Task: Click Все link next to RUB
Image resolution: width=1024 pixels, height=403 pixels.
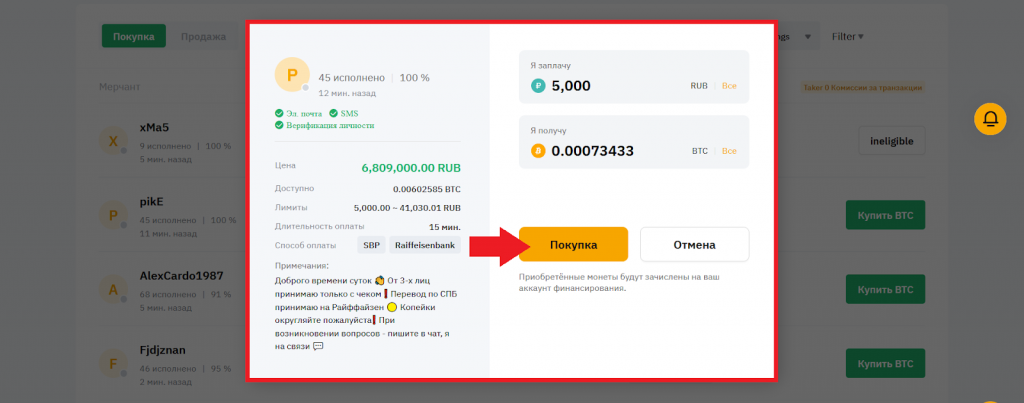Action: pos(729,86)
